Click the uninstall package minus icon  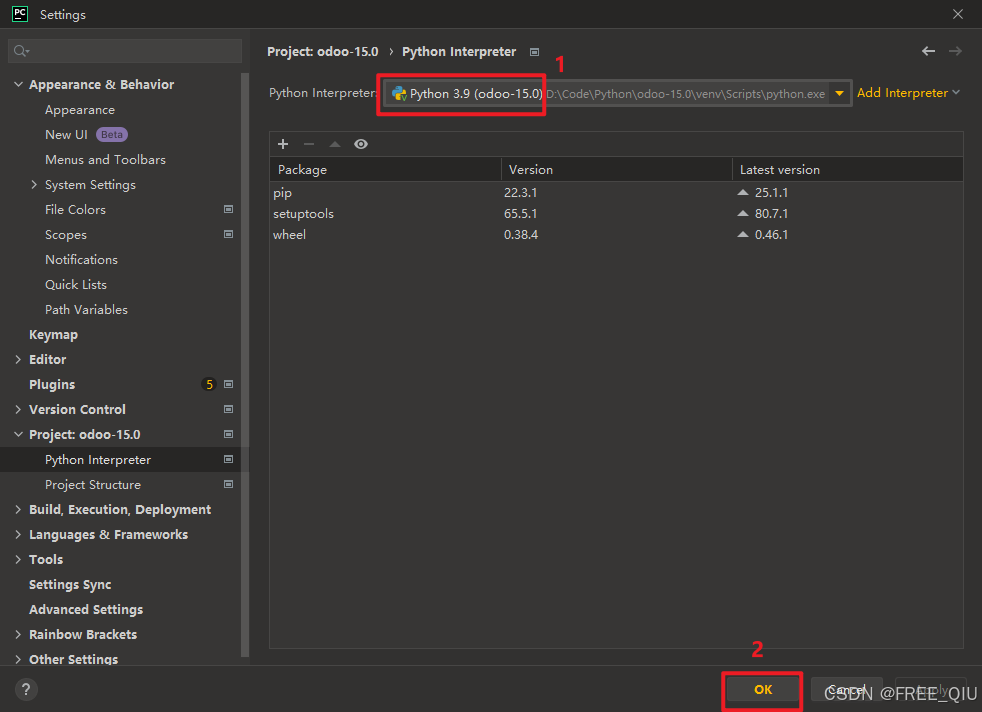(x=309, y=144)
